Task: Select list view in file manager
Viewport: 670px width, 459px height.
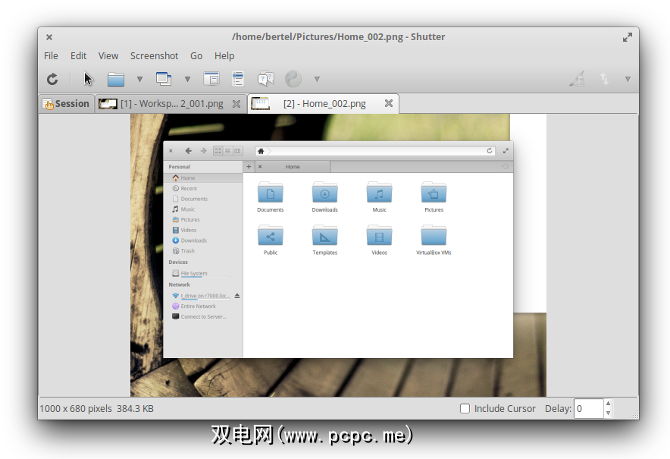Action: 228,151
